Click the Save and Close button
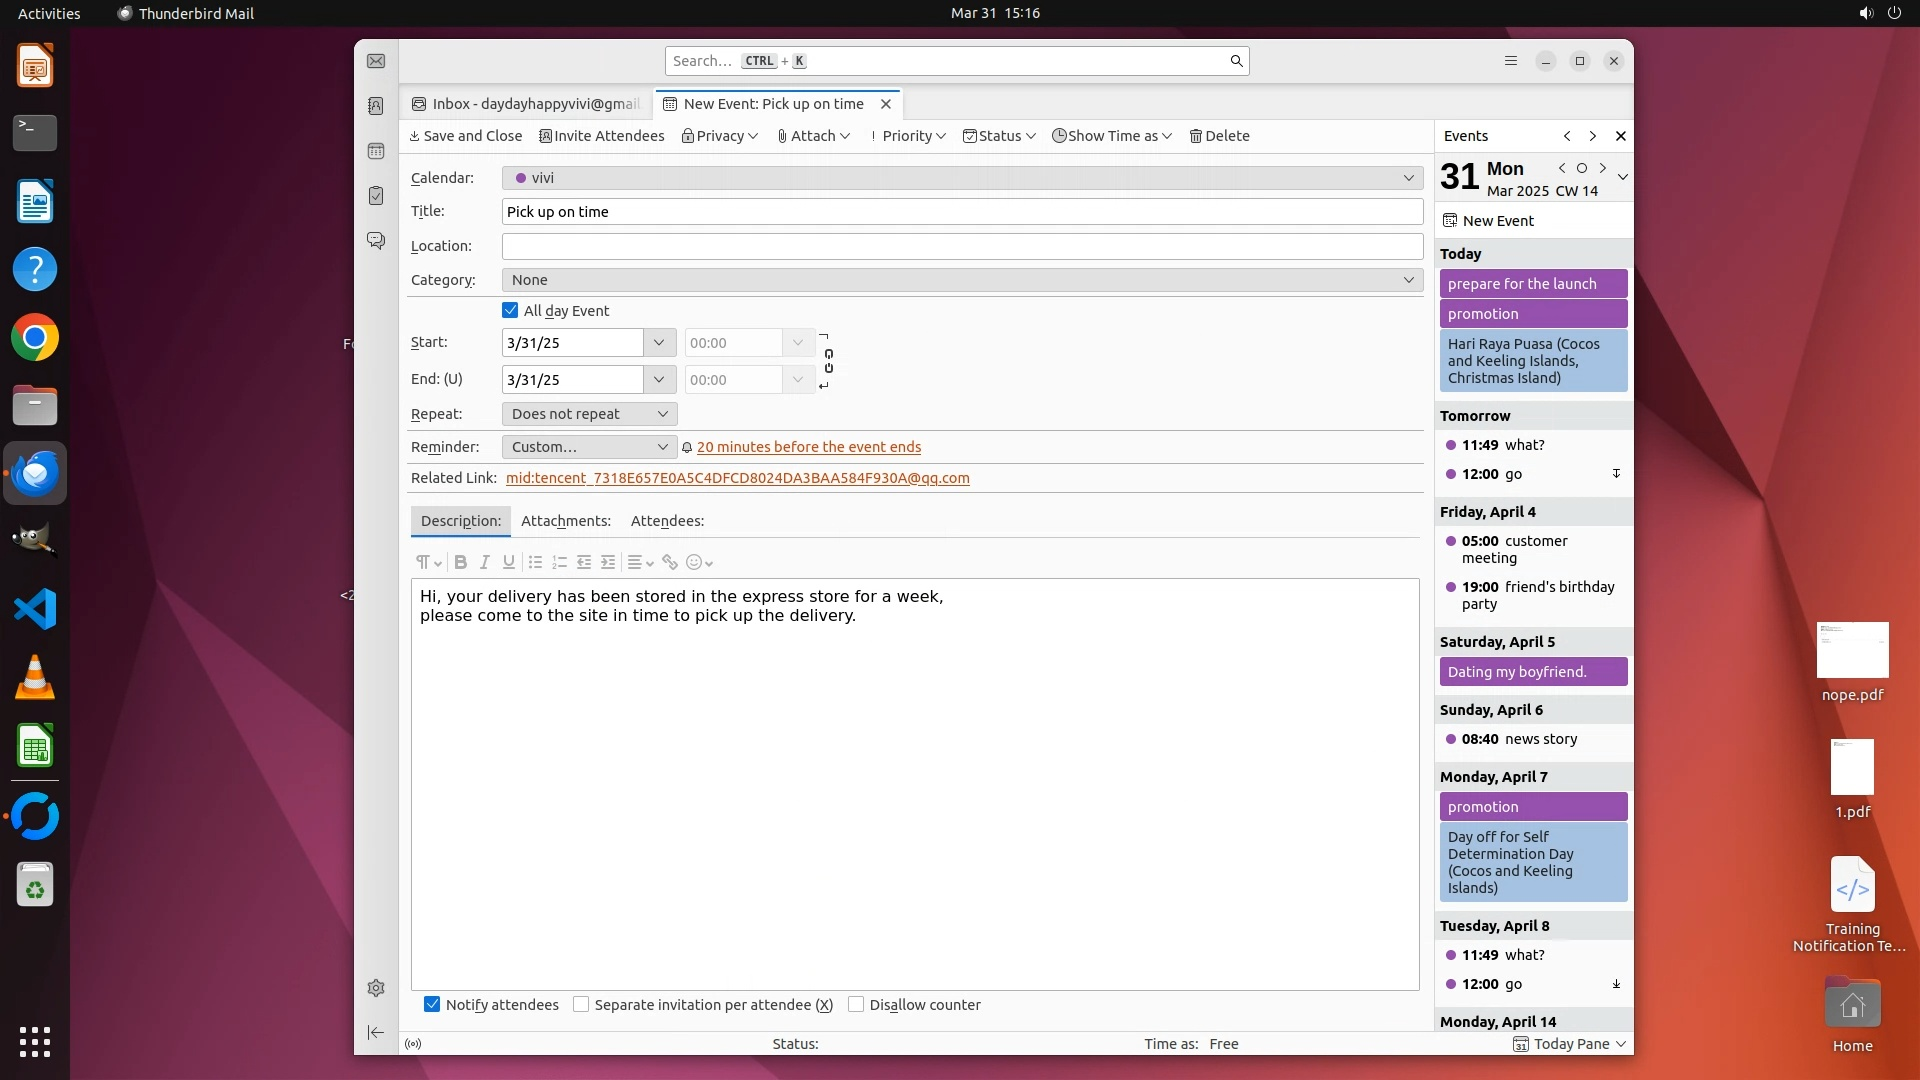The image size is (1920, 1080). (465, 136)
